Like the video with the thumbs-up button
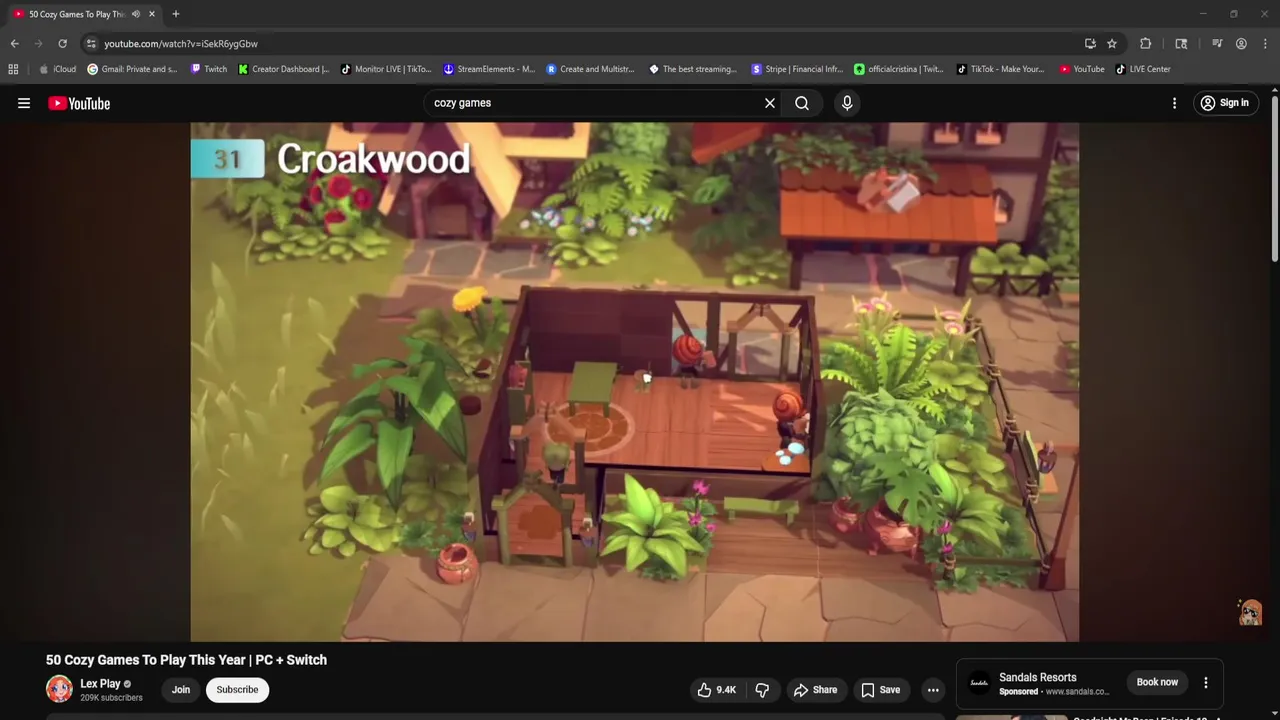 [717, 690]
